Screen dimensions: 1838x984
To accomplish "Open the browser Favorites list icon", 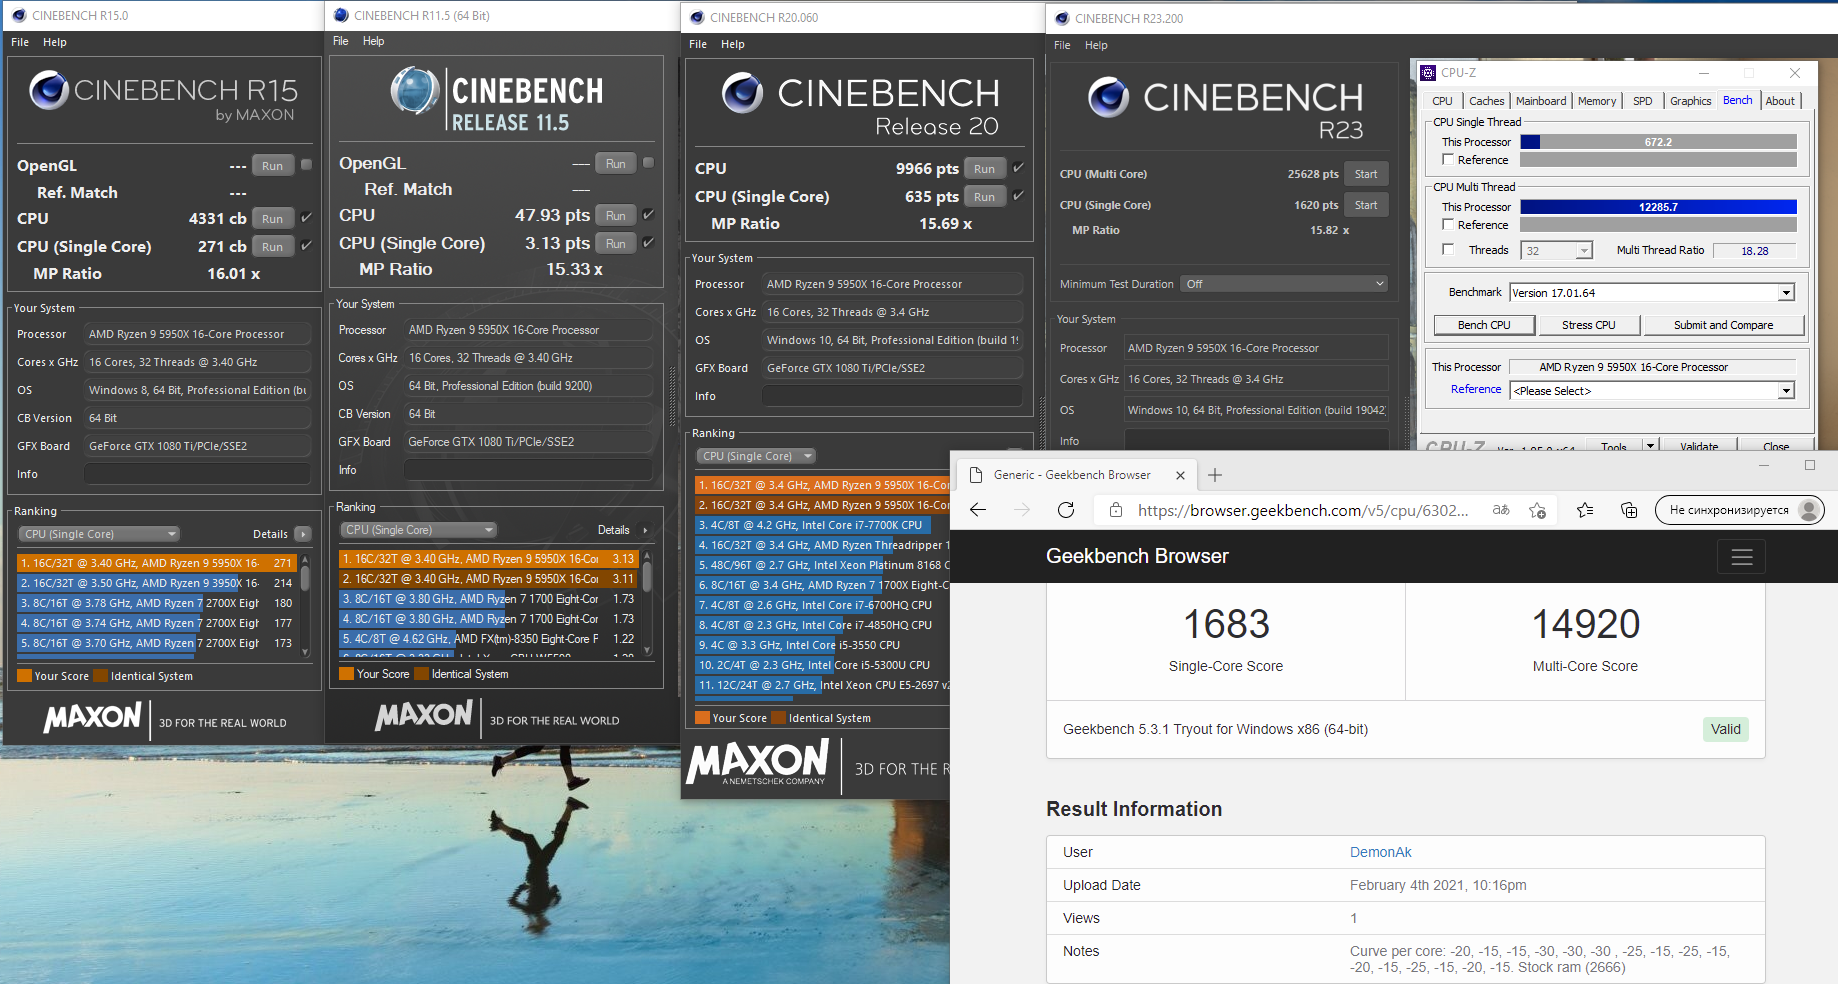I will click(1585, 510).
